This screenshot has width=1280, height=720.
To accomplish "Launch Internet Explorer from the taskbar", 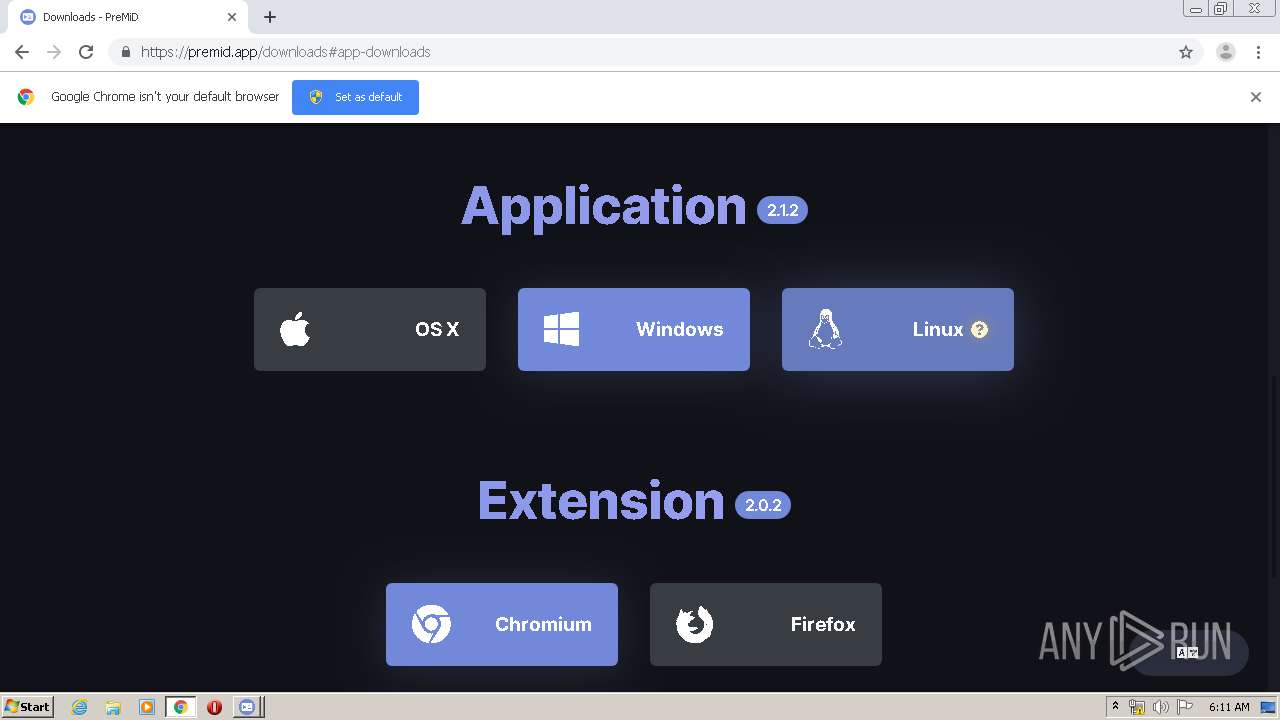I will click(79, 707).
